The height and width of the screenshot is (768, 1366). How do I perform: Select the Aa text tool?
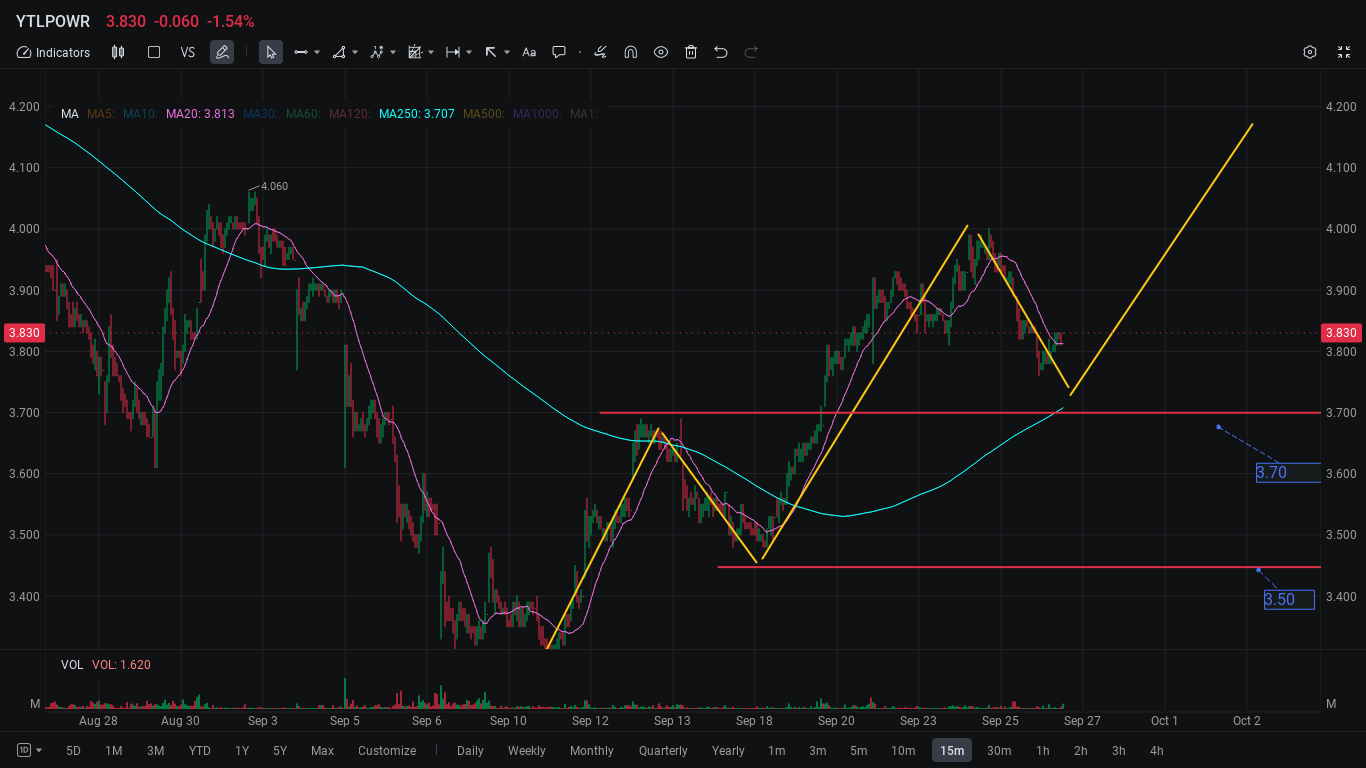point(529,52)
